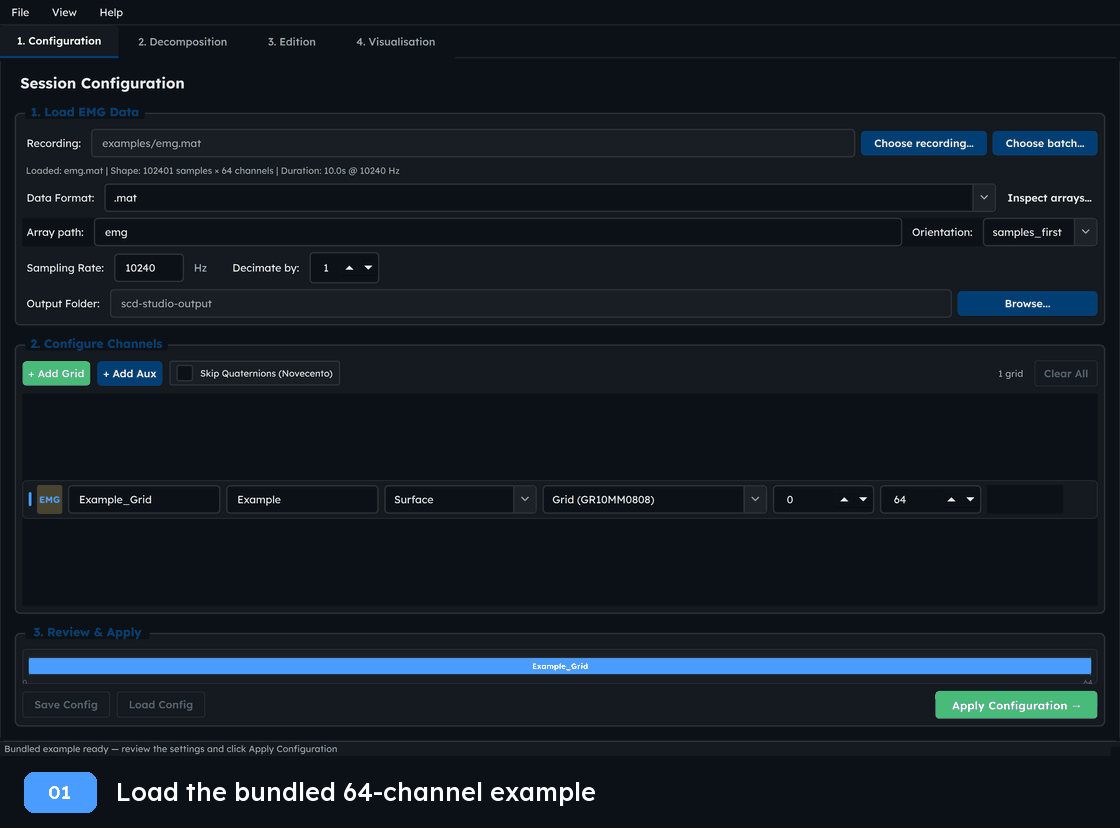
Task: Open the File menu
Action: tap(20, 12)
